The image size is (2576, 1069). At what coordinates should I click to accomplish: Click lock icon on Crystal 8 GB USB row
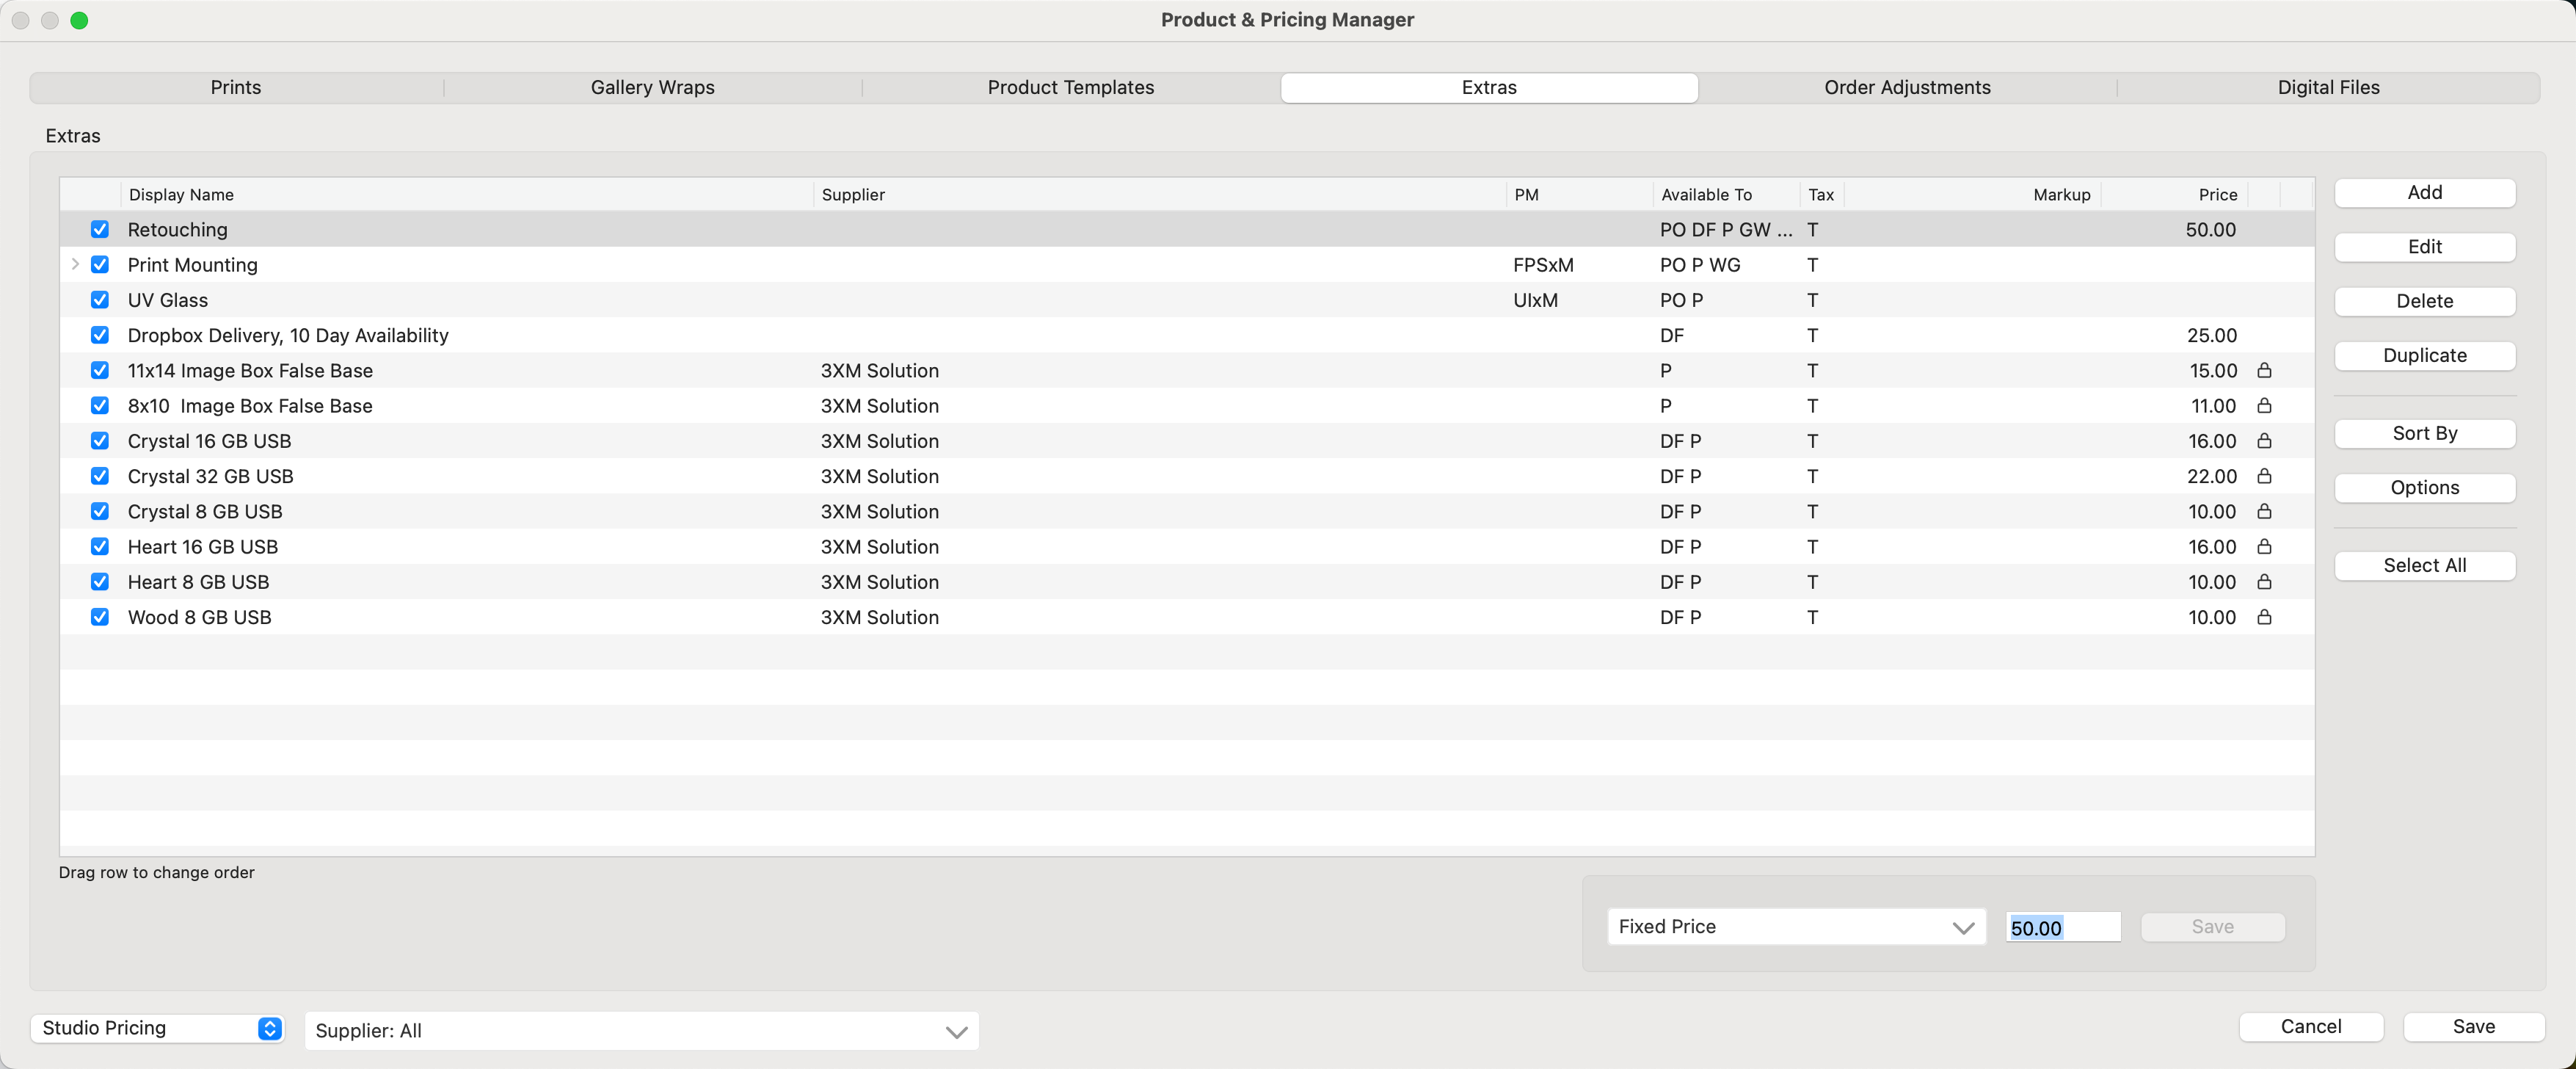[x=2264, y=511]
